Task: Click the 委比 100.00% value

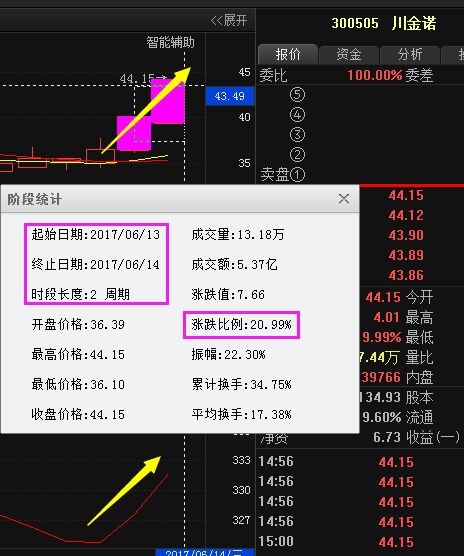Action: pos(375,75)
